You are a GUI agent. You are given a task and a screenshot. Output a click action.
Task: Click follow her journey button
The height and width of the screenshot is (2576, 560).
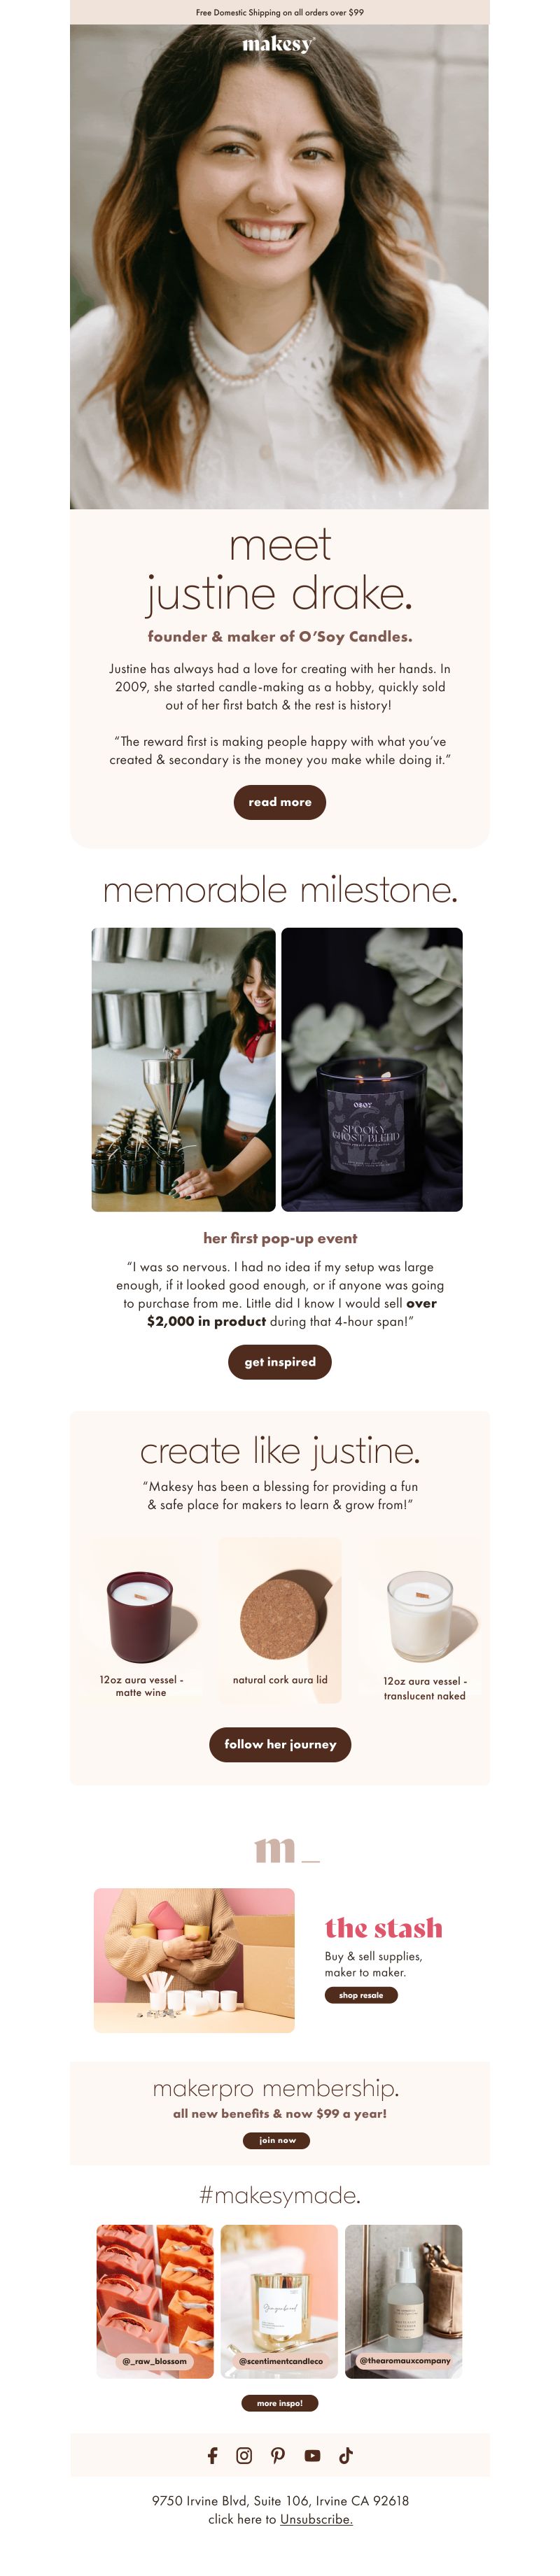(280, 1744)
